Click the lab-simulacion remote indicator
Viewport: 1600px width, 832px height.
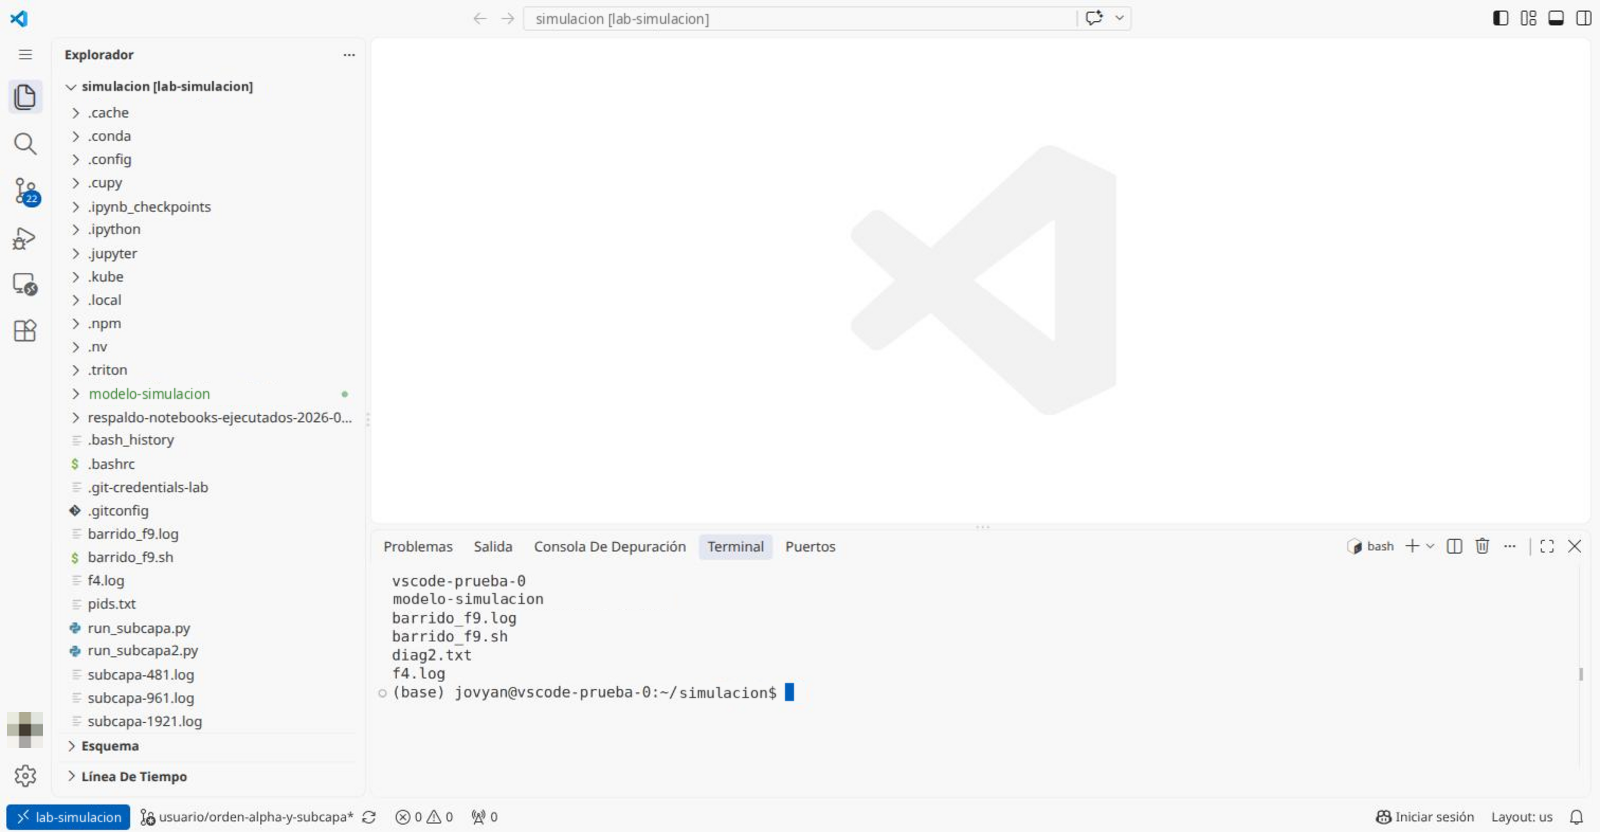68,817
